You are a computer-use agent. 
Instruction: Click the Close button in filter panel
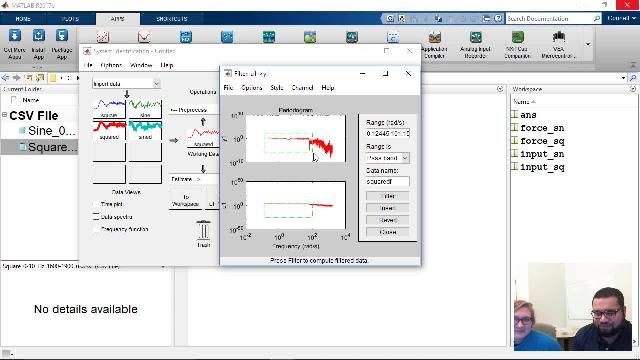point(387,232)
